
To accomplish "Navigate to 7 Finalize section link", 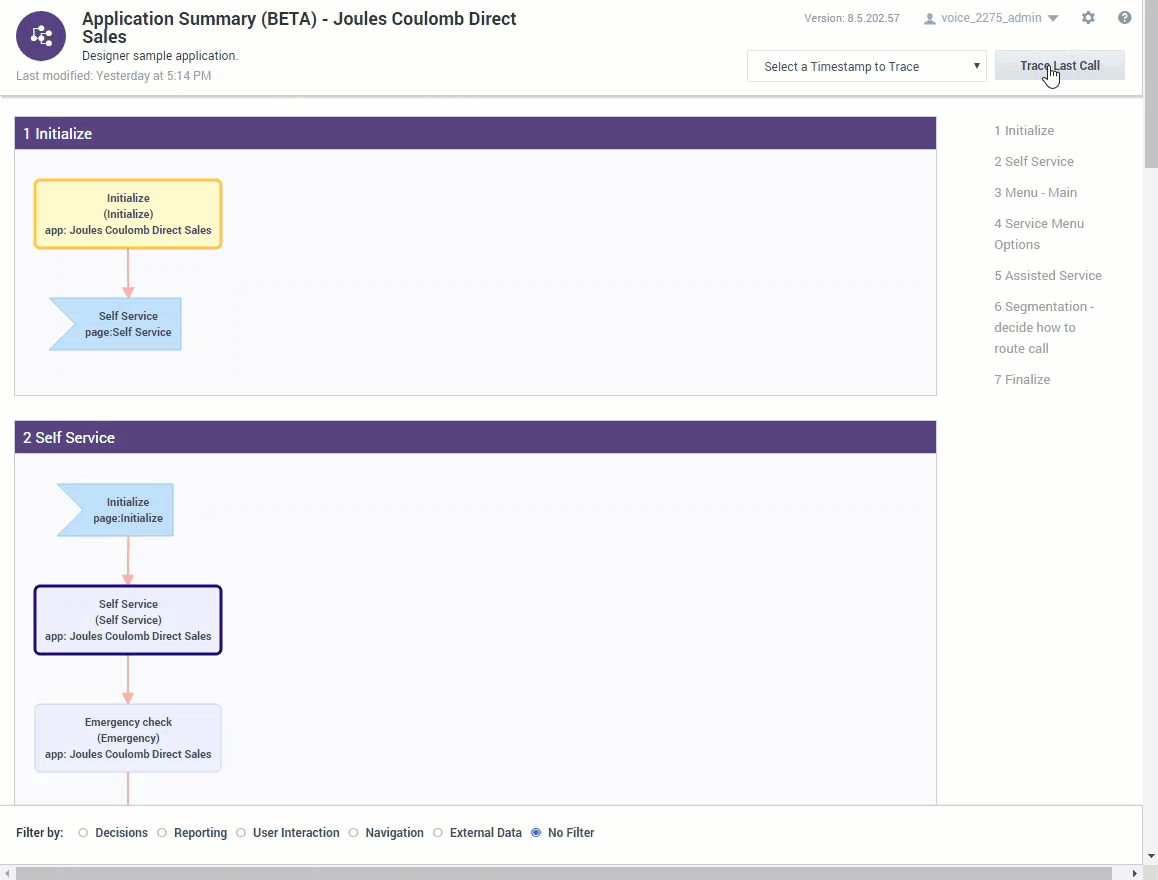I will pos(1022,379).
